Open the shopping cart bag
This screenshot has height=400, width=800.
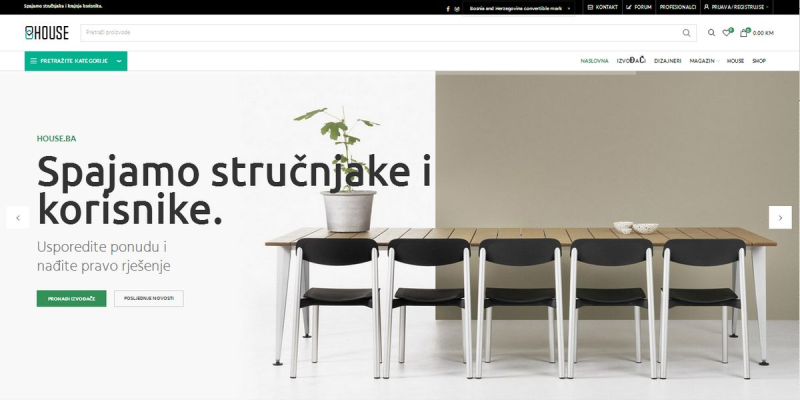[743, 33]
